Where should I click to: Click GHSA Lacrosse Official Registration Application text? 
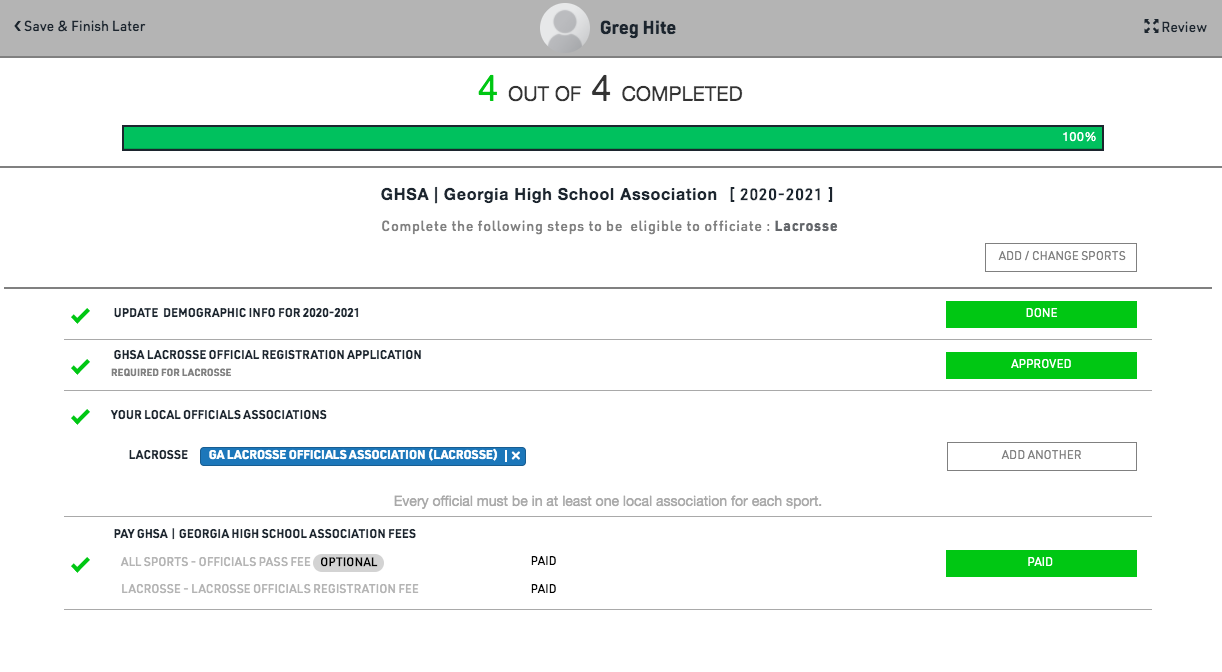point(268,355)
